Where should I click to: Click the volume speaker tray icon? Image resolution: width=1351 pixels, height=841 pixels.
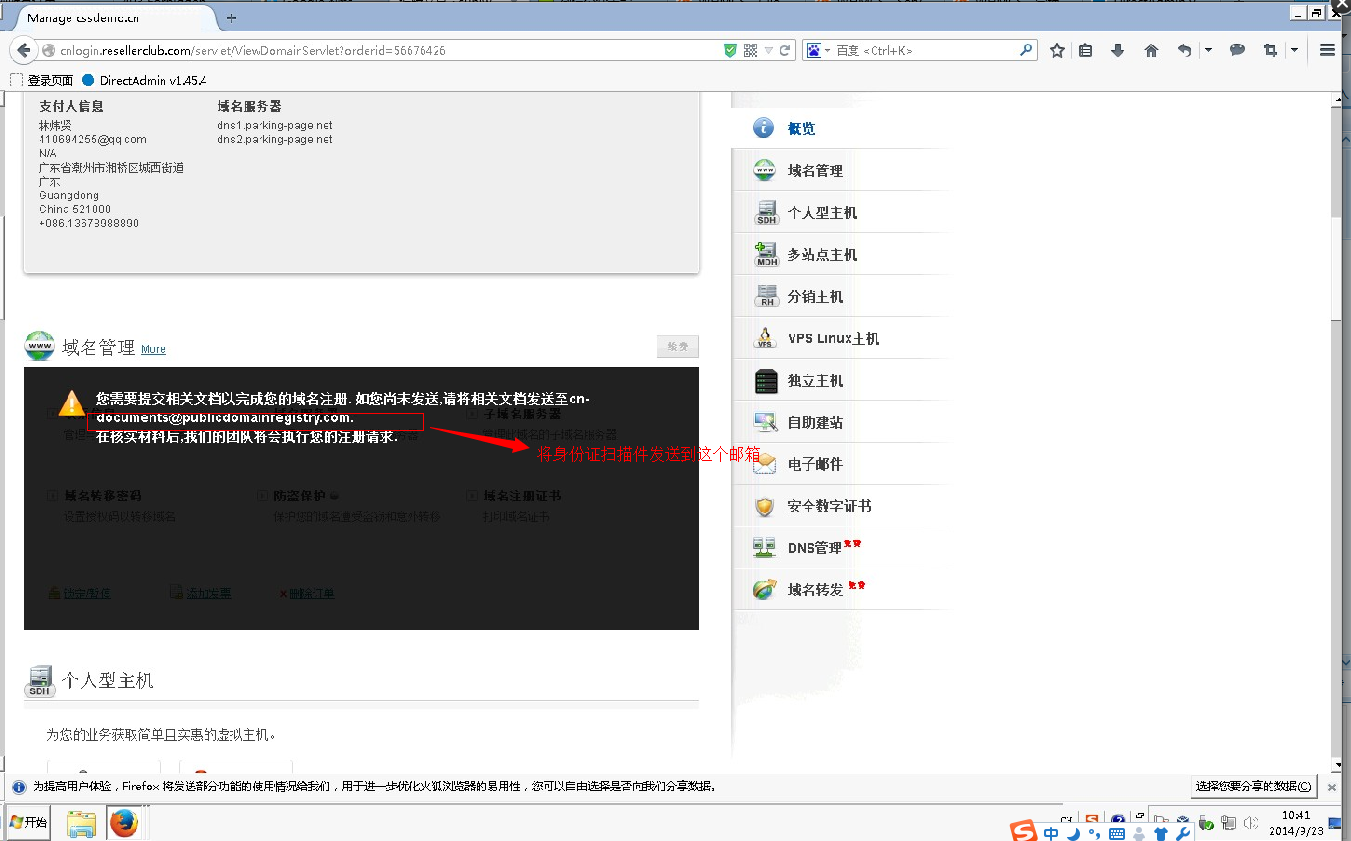[x=1250, y=823]
